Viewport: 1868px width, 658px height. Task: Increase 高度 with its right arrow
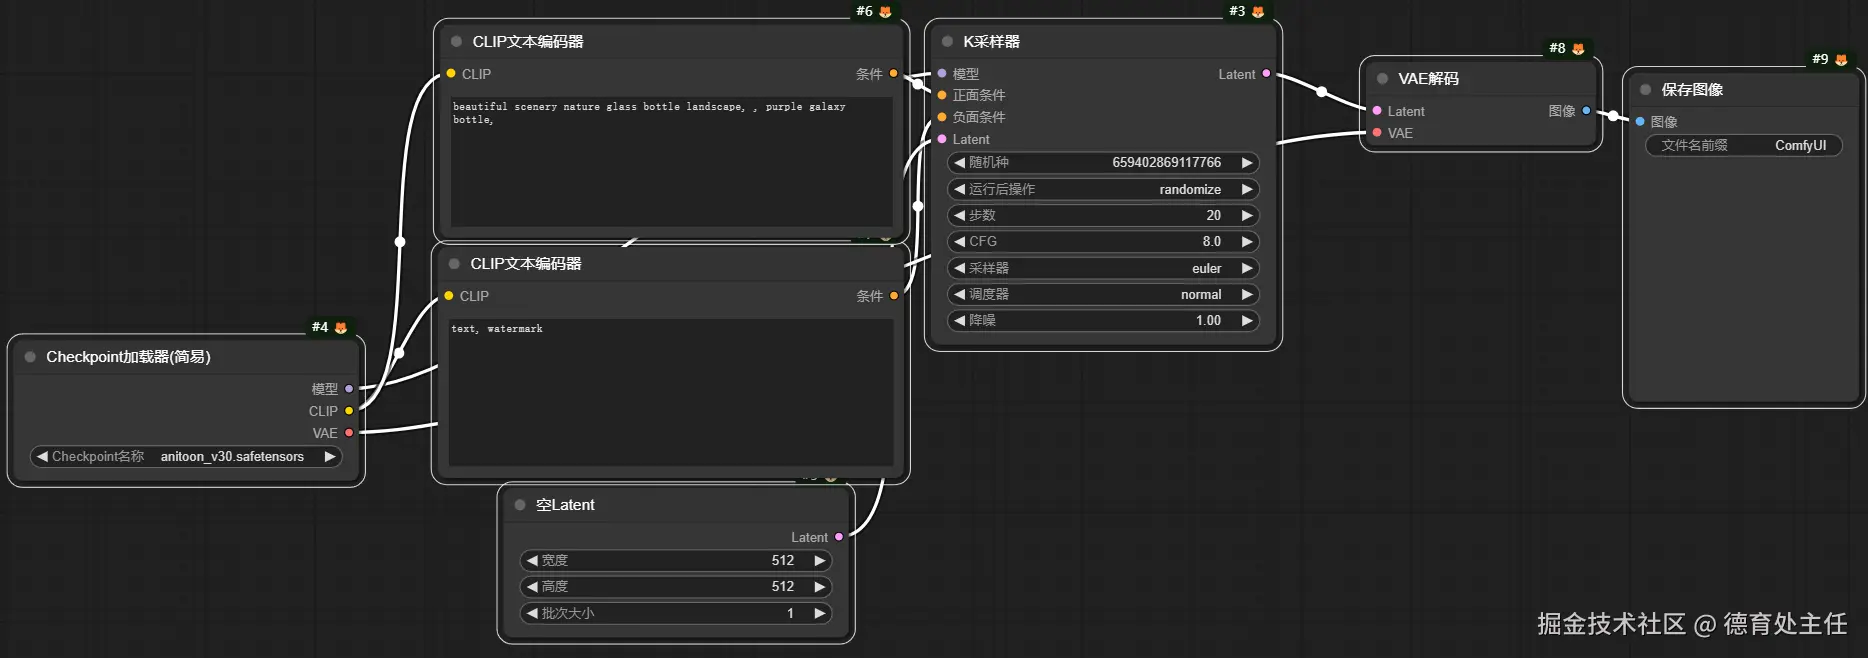pyautogui.click(x=820, y=586)
